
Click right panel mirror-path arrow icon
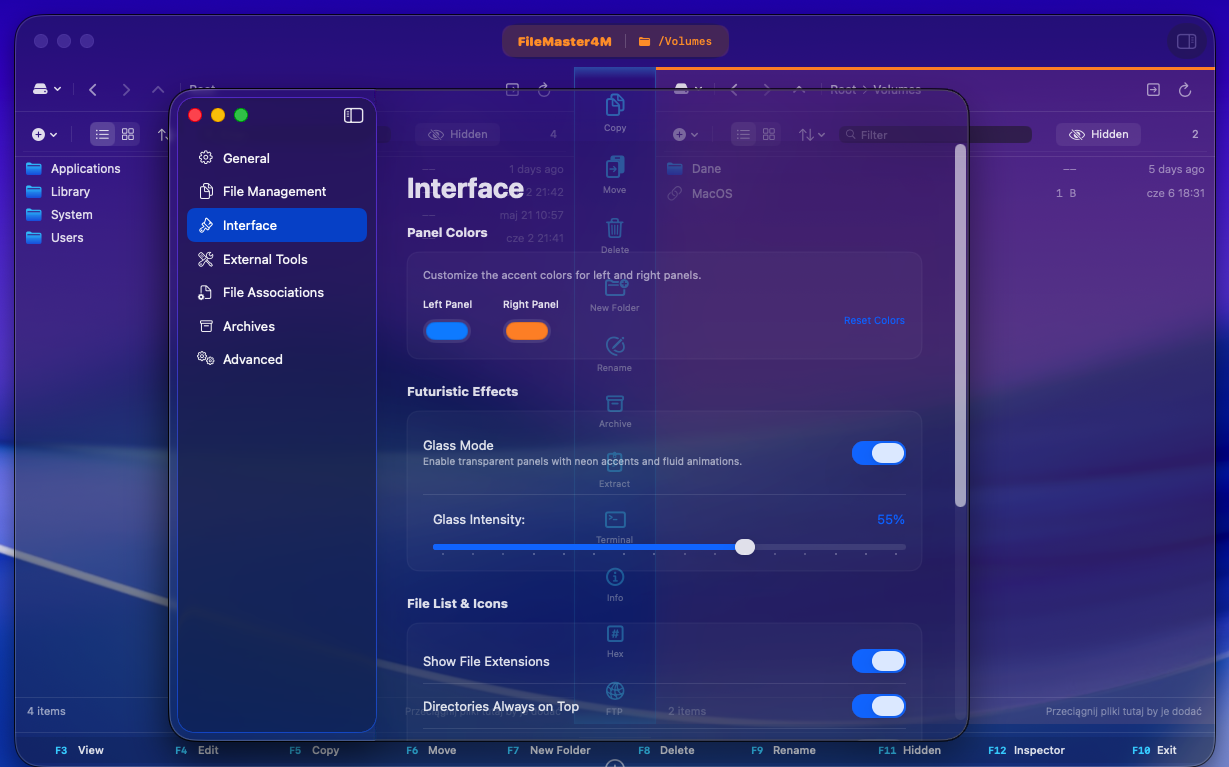[1153, 90]
